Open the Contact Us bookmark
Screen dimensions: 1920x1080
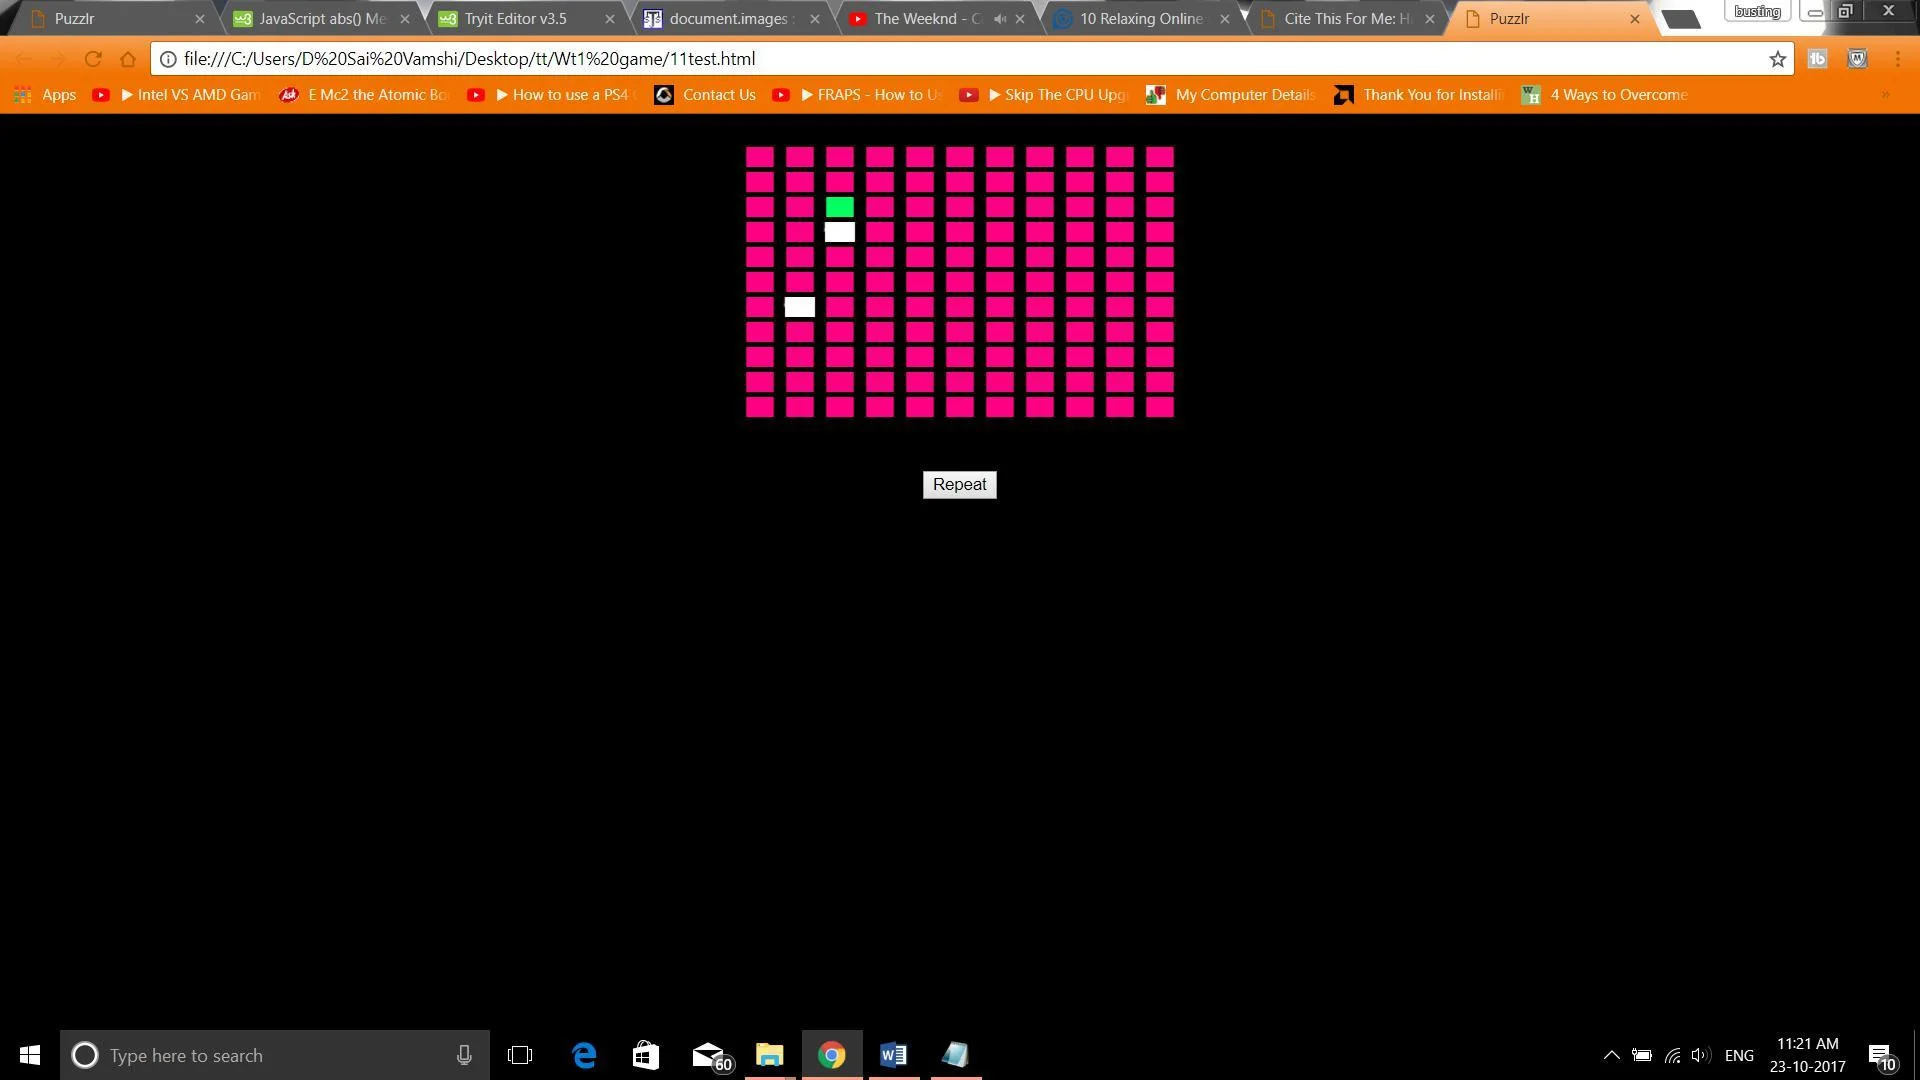706,95
